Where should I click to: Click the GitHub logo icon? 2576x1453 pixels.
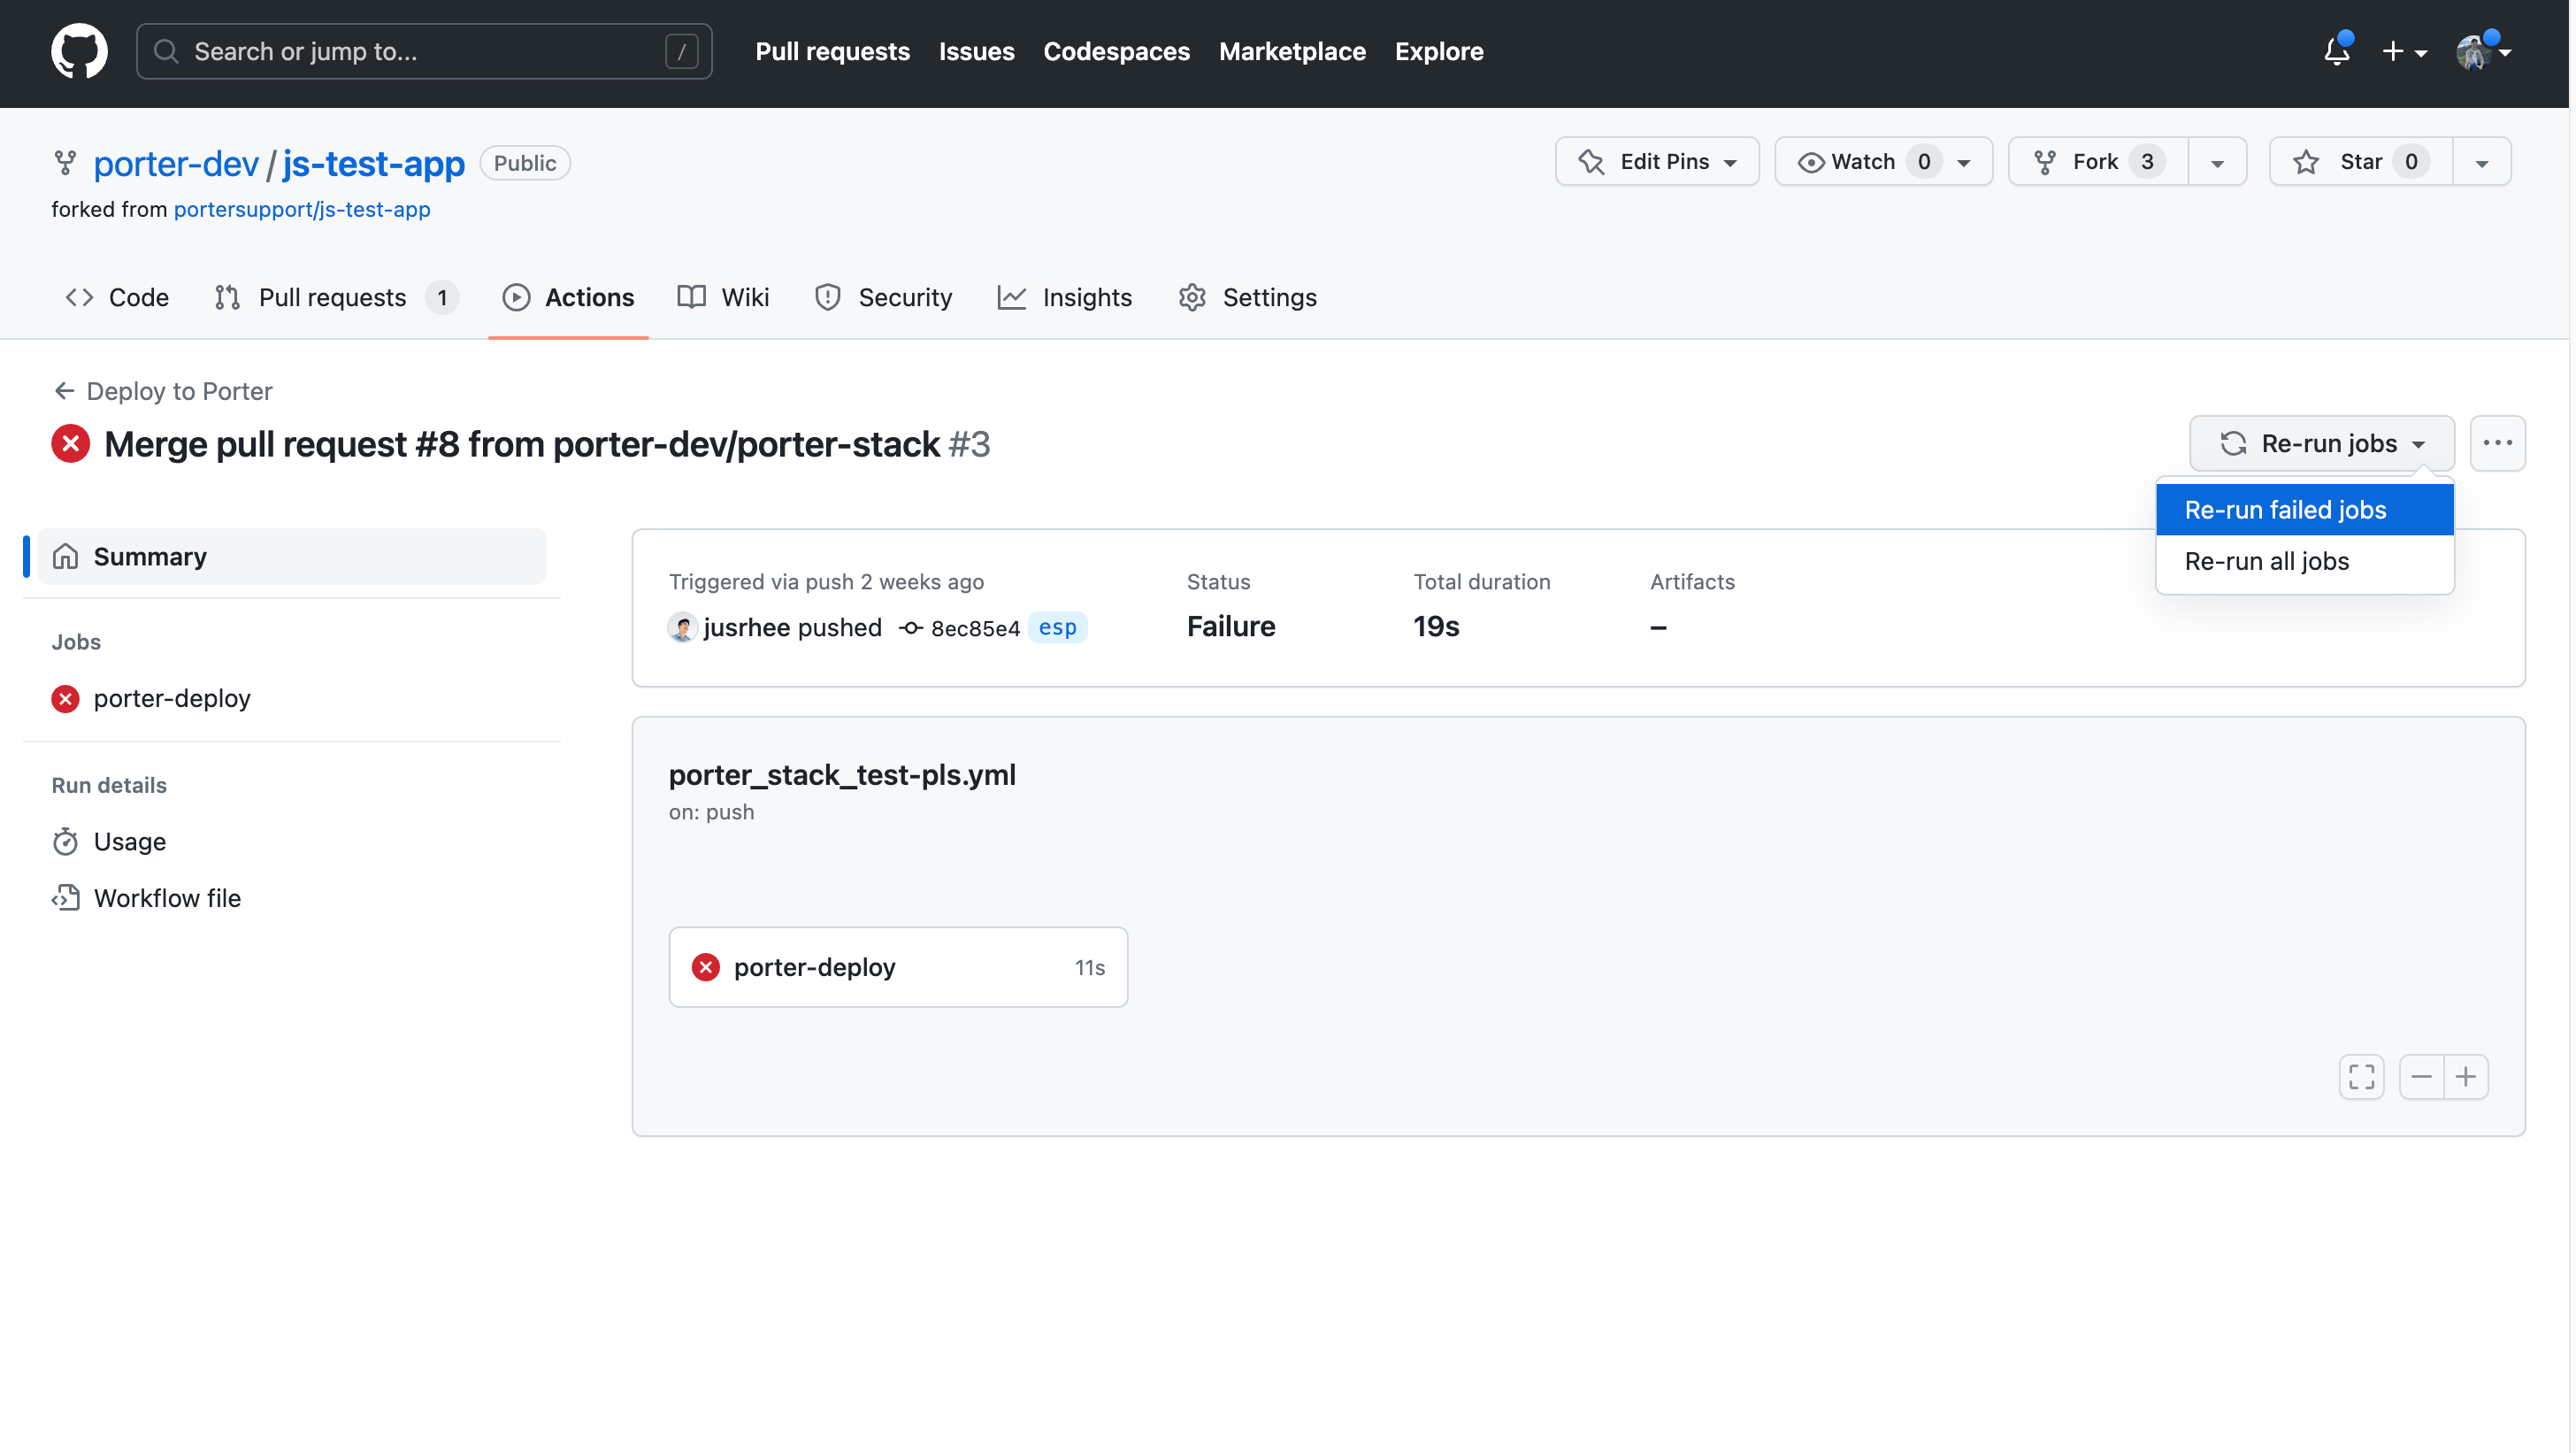tap(79, 51)
